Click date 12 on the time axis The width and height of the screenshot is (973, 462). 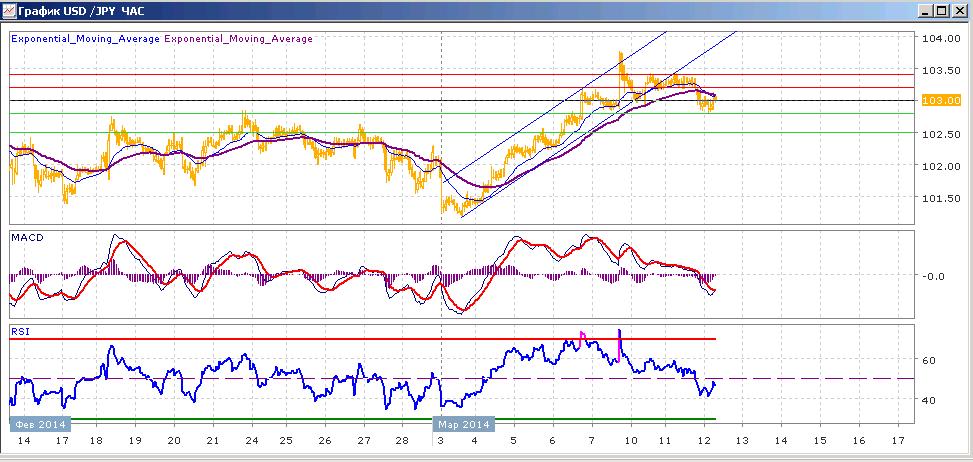click(704, 440)
